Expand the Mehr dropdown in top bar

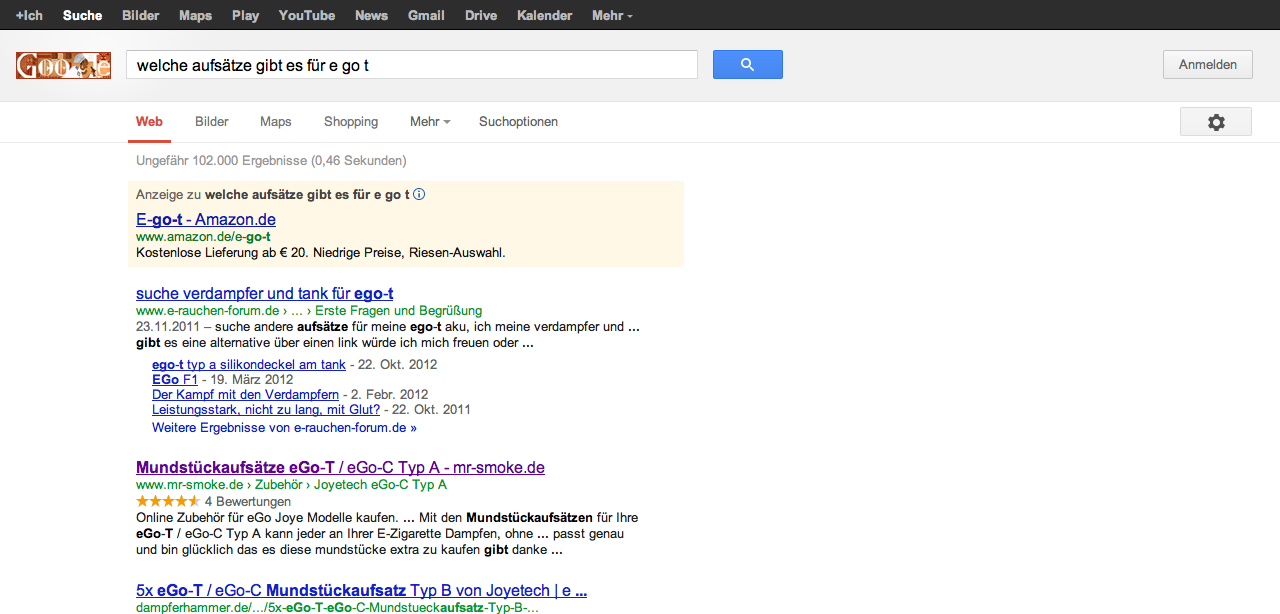pyautogui.click(x=611, y=16)
